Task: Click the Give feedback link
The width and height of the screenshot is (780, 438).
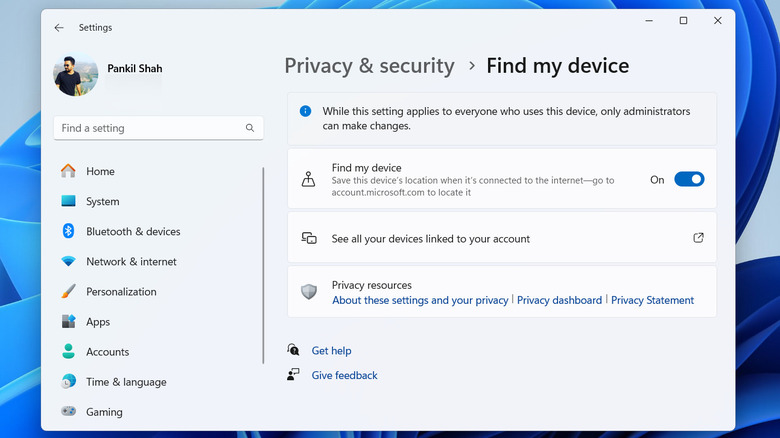Action: [x=344, y=376]
